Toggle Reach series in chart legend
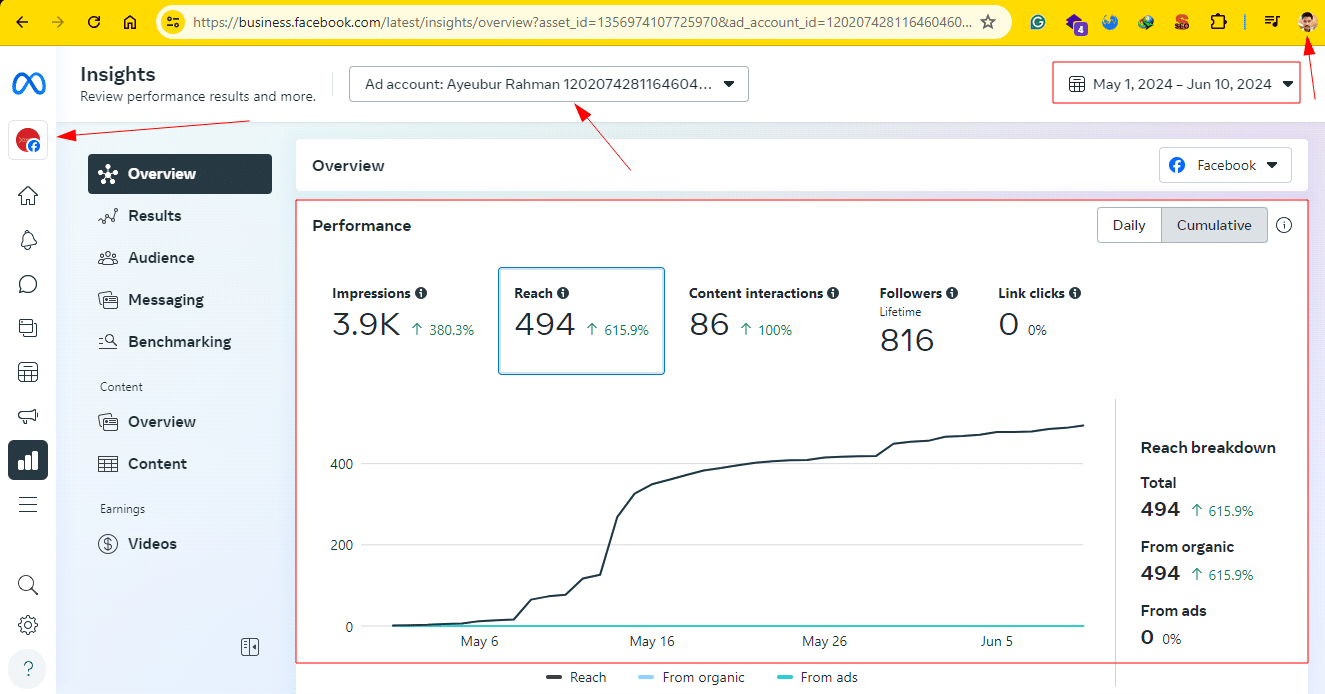 (x=576, y=677)
